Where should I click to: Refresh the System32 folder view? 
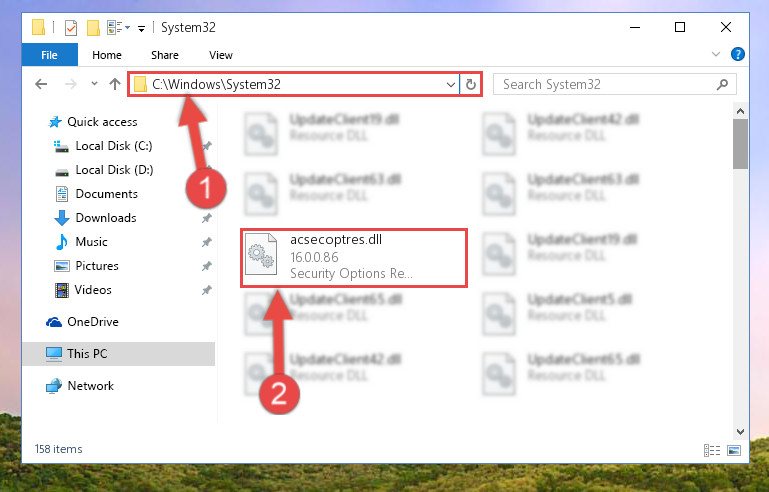coord(470,84)
